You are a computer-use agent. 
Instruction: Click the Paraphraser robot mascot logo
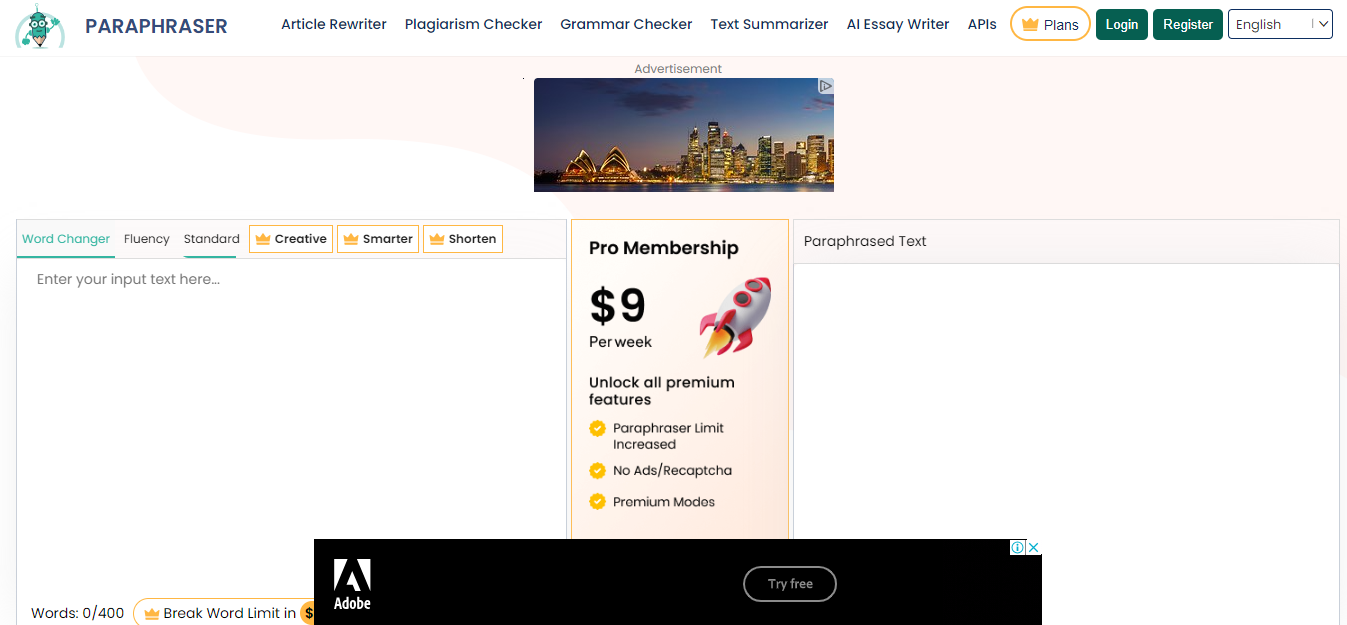pyautogui.click(x=40, y=26)
